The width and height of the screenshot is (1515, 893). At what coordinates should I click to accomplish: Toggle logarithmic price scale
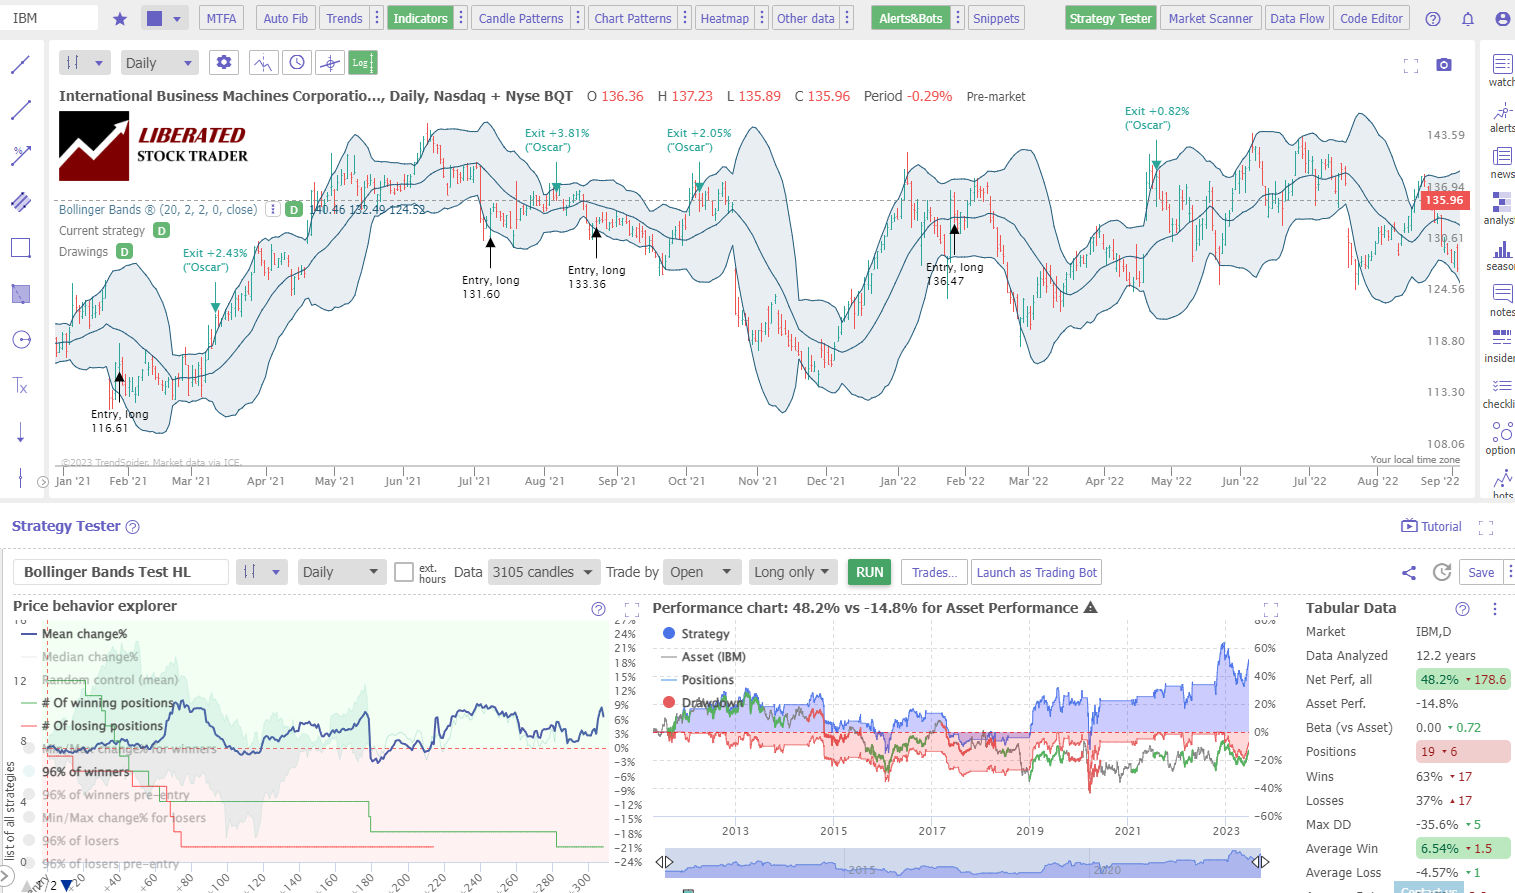pos(363,62)
